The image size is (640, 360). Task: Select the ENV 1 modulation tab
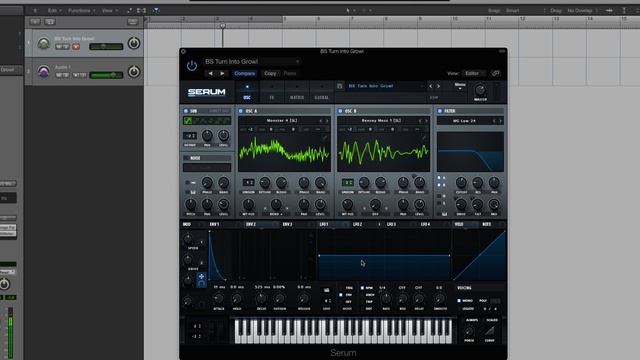[x=214, y=224]
